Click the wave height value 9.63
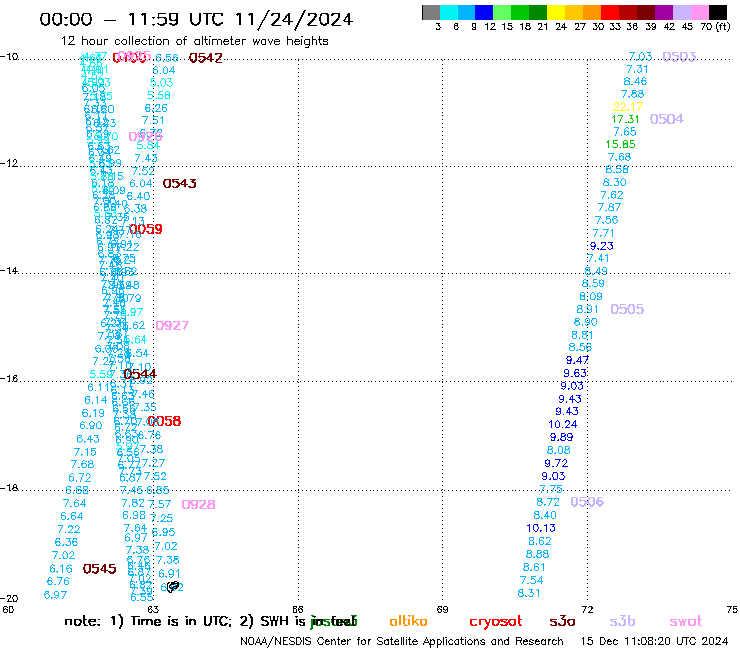The image size is (740, 650). click(x=575, y=373)
